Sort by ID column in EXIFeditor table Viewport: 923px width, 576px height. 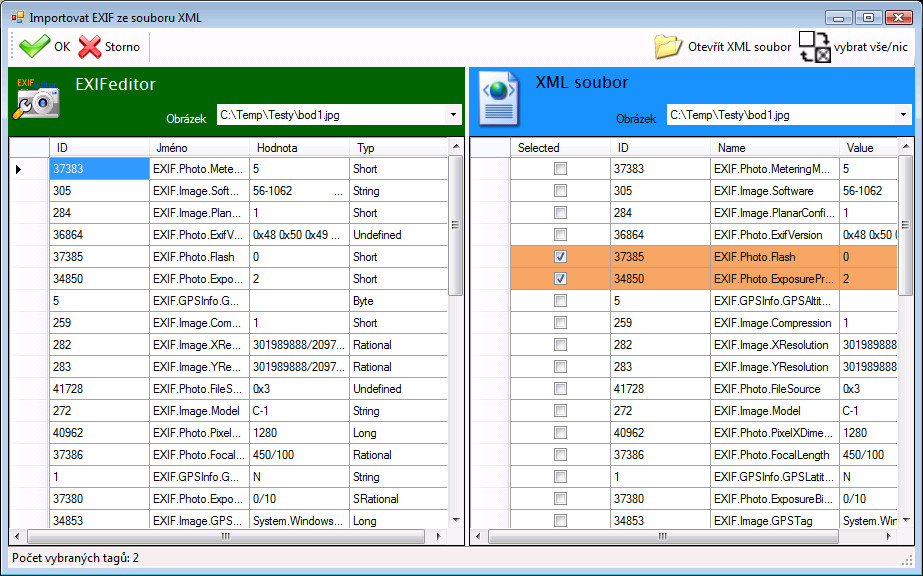coord(99,148)
